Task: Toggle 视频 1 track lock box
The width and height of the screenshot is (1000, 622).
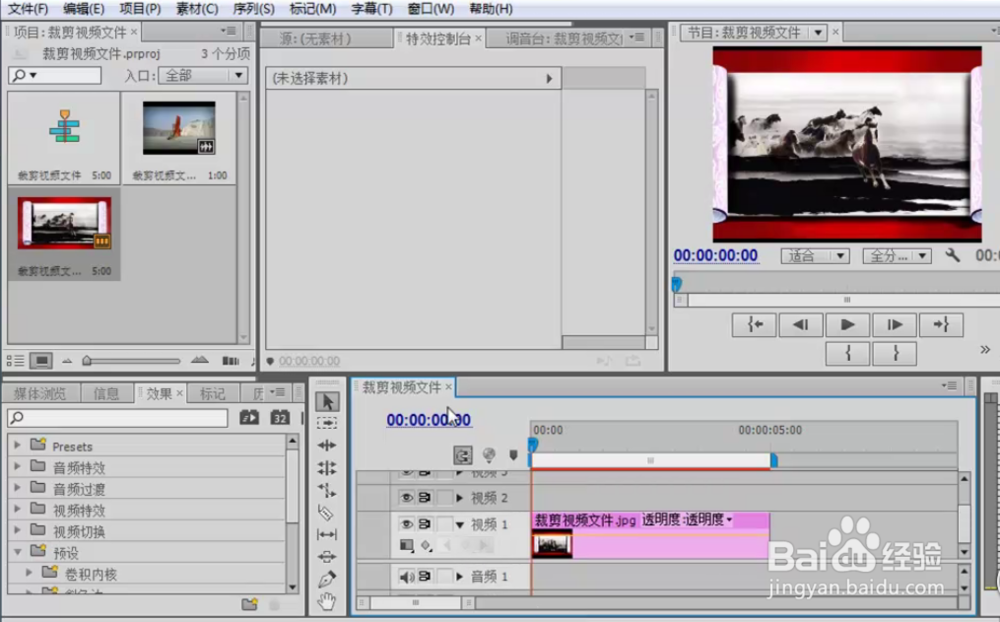Action: click(x=445, y=524)
